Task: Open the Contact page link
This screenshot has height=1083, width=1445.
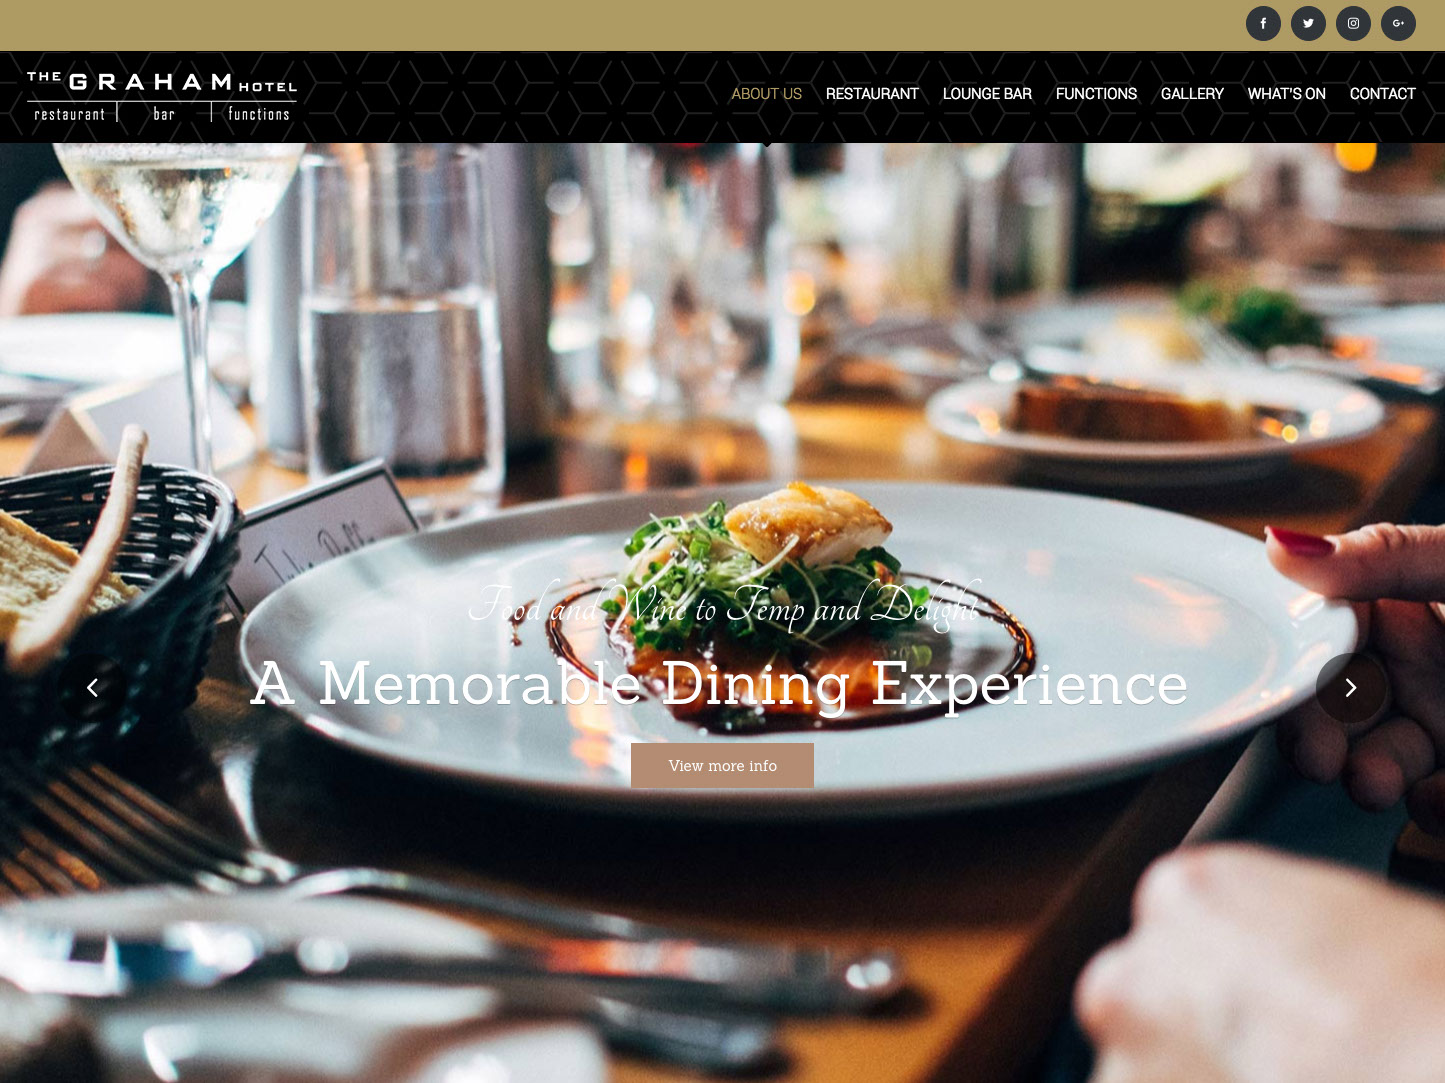Action: coord(1382,94)
